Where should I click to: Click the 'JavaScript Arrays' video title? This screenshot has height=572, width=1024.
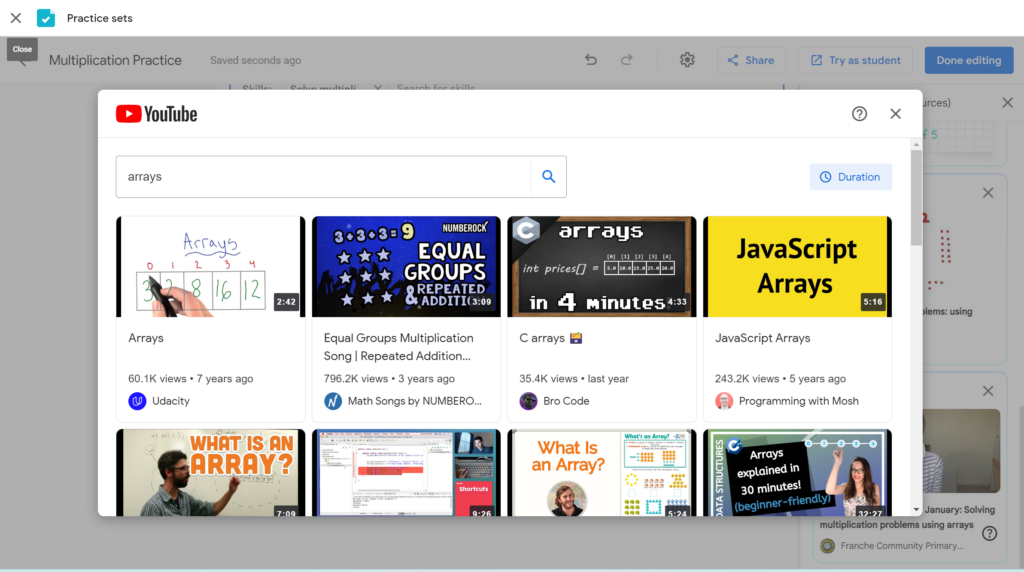pos(762,338)
